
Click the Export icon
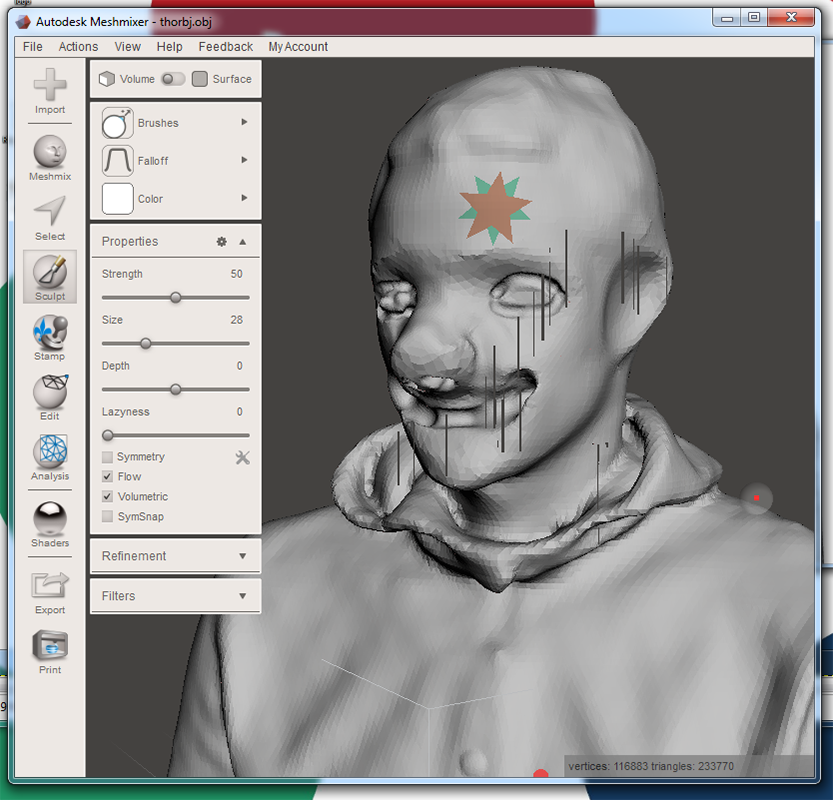pyautogui.click(x=50, y=585)
